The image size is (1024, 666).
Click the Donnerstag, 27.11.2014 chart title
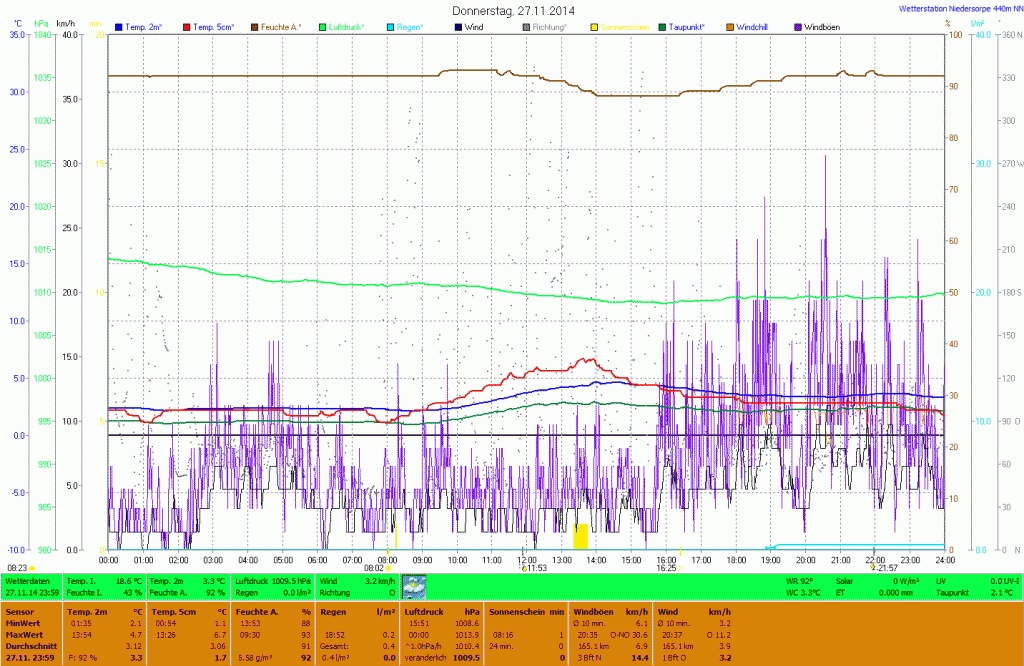point(513,10)
